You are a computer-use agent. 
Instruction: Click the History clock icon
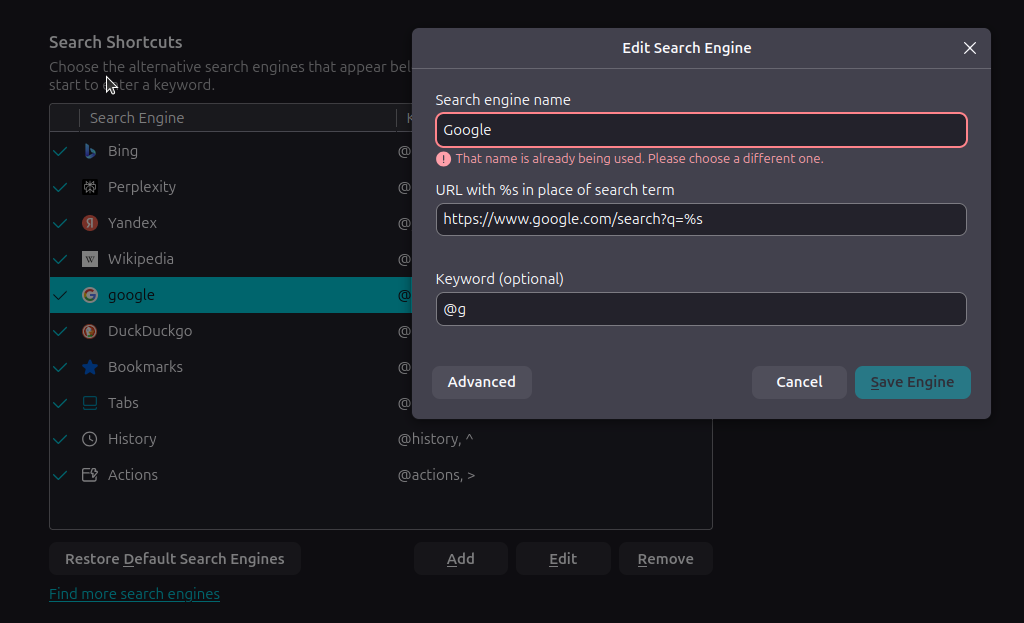click(90, 439)
